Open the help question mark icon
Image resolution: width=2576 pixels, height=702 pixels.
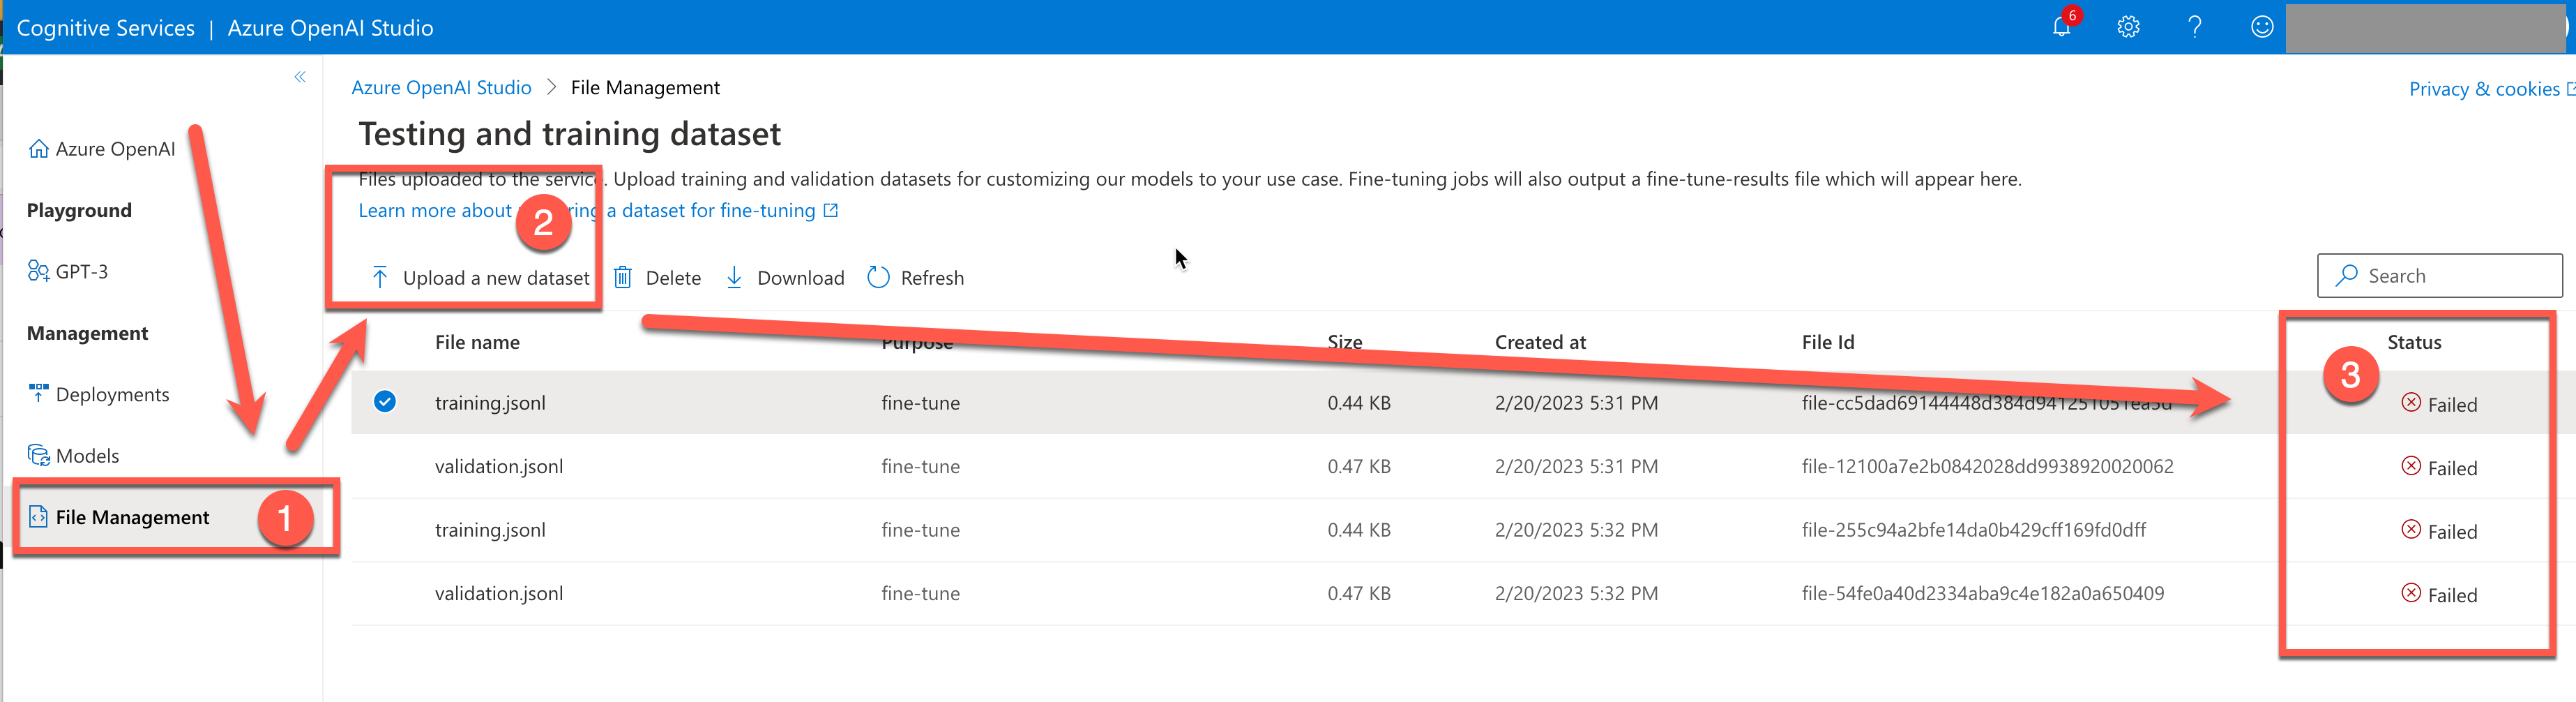tap(2195, 27)
